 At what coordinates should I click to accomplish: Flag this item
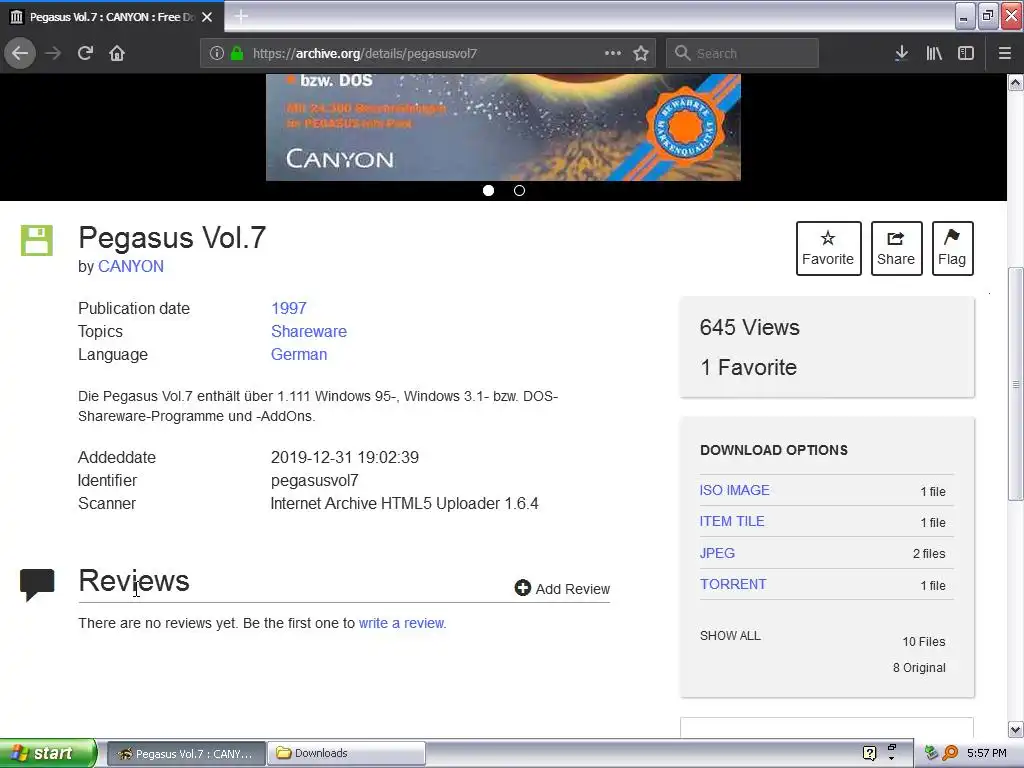952,248
